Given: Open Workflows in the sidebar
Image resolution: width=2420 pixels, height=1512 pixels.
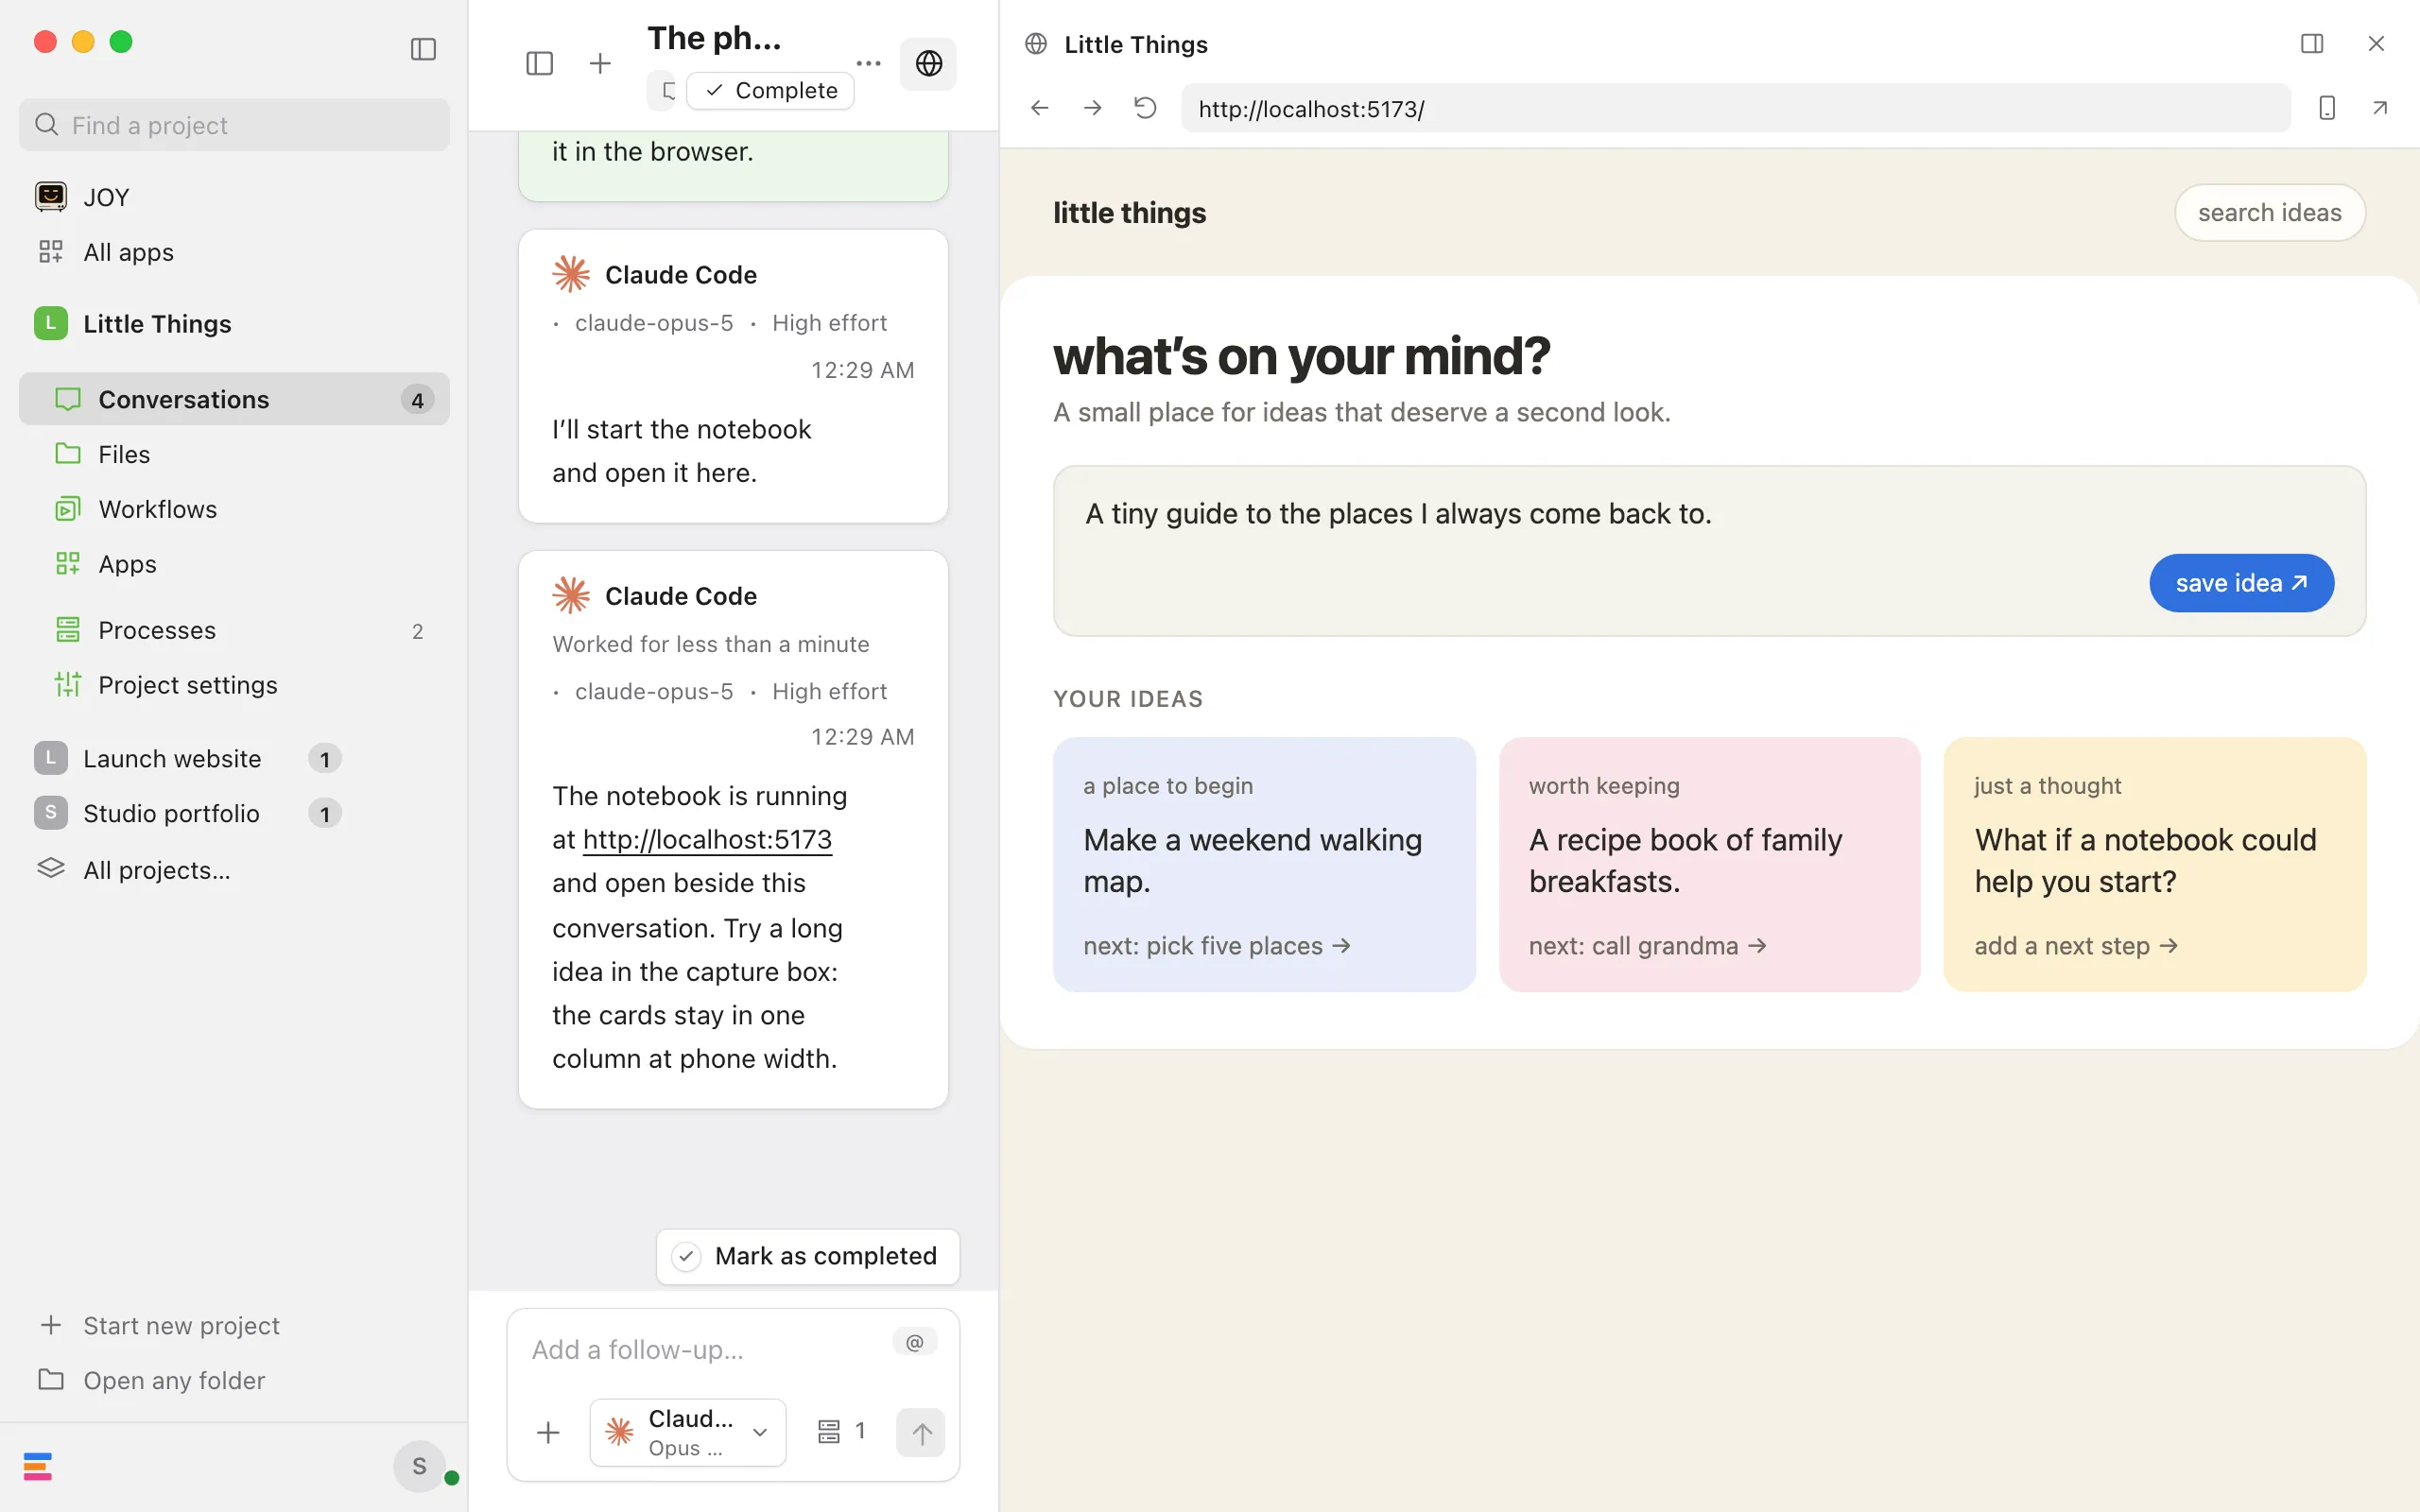Looking at the screenshot, I should pos(234,509).
